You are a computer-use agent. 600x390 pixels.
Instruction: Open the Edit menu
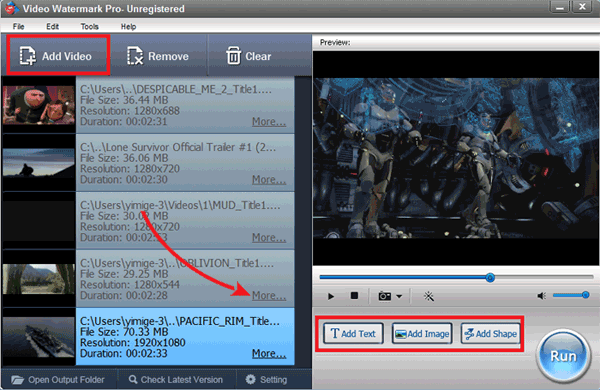(x=52, y=26)
